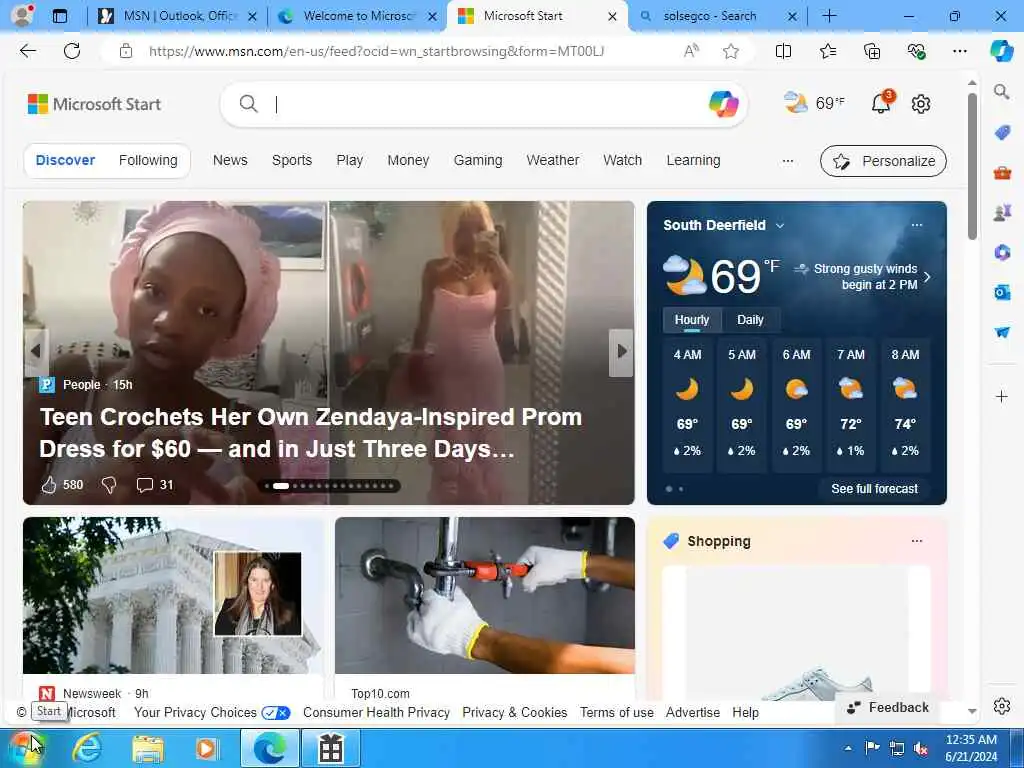The height and width of the screenshot is (768, 1024).
Task: Select Daily forecast tab
Action: tap(750, 319)
